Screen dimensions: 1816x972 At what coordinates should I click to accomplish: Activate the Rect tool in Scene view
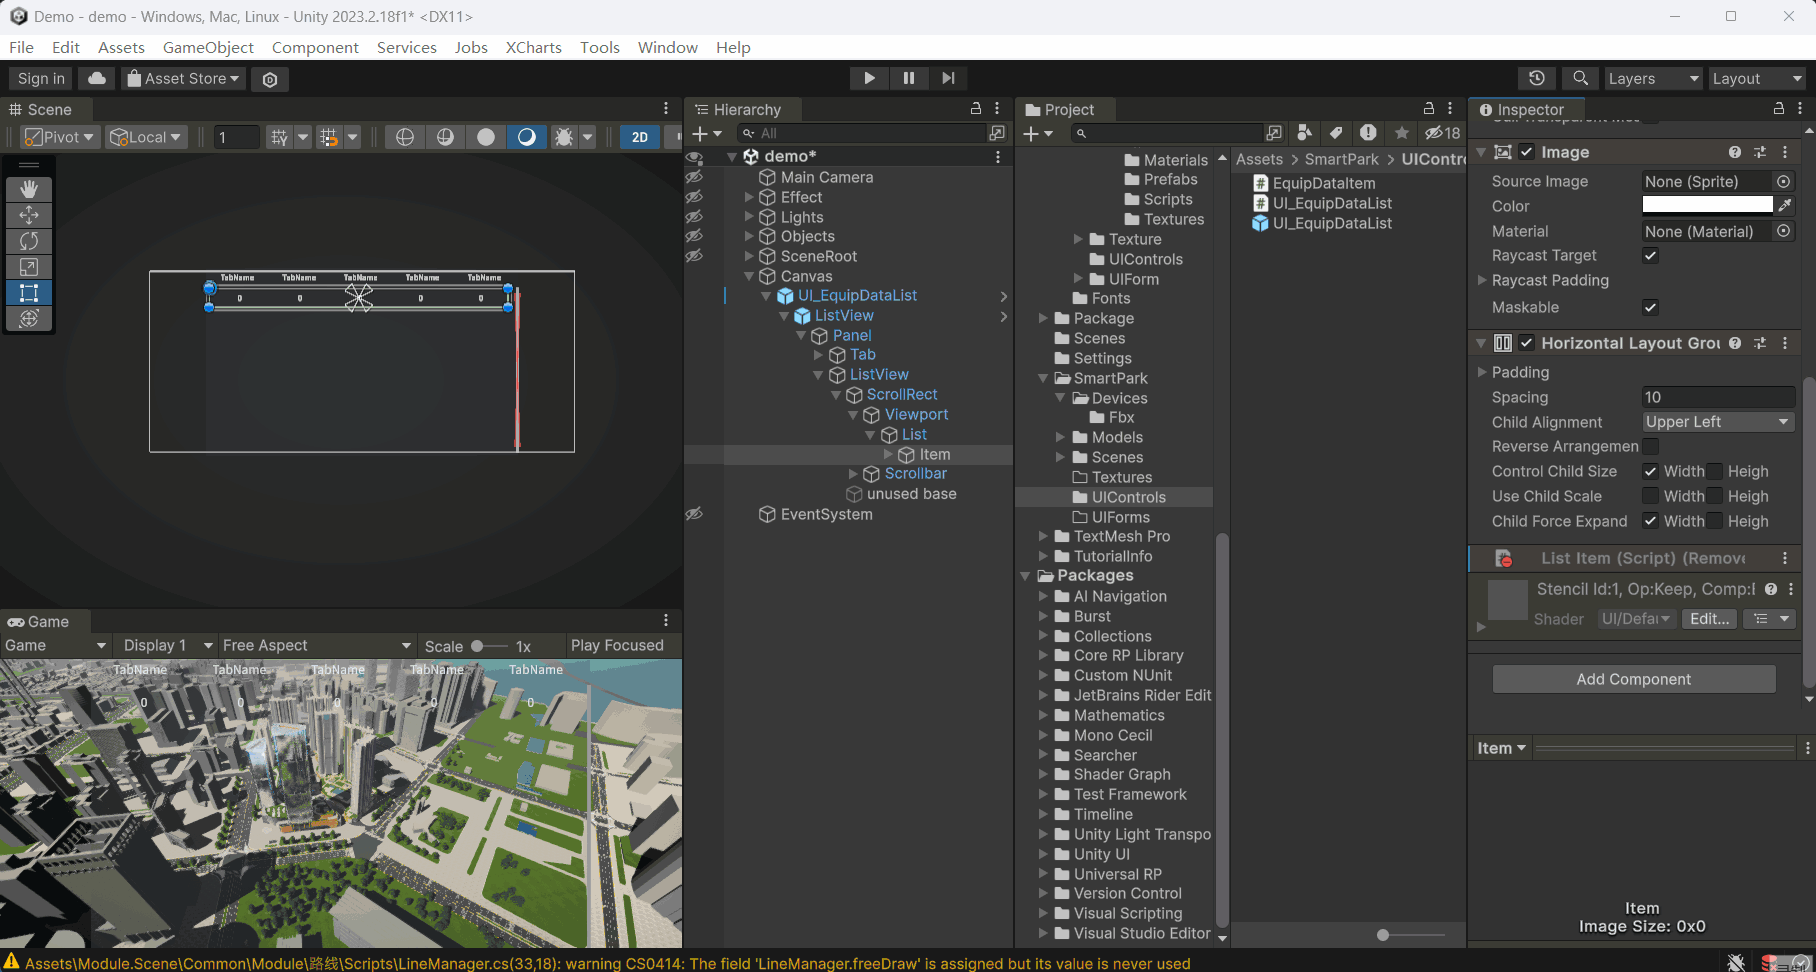(29, 293)
